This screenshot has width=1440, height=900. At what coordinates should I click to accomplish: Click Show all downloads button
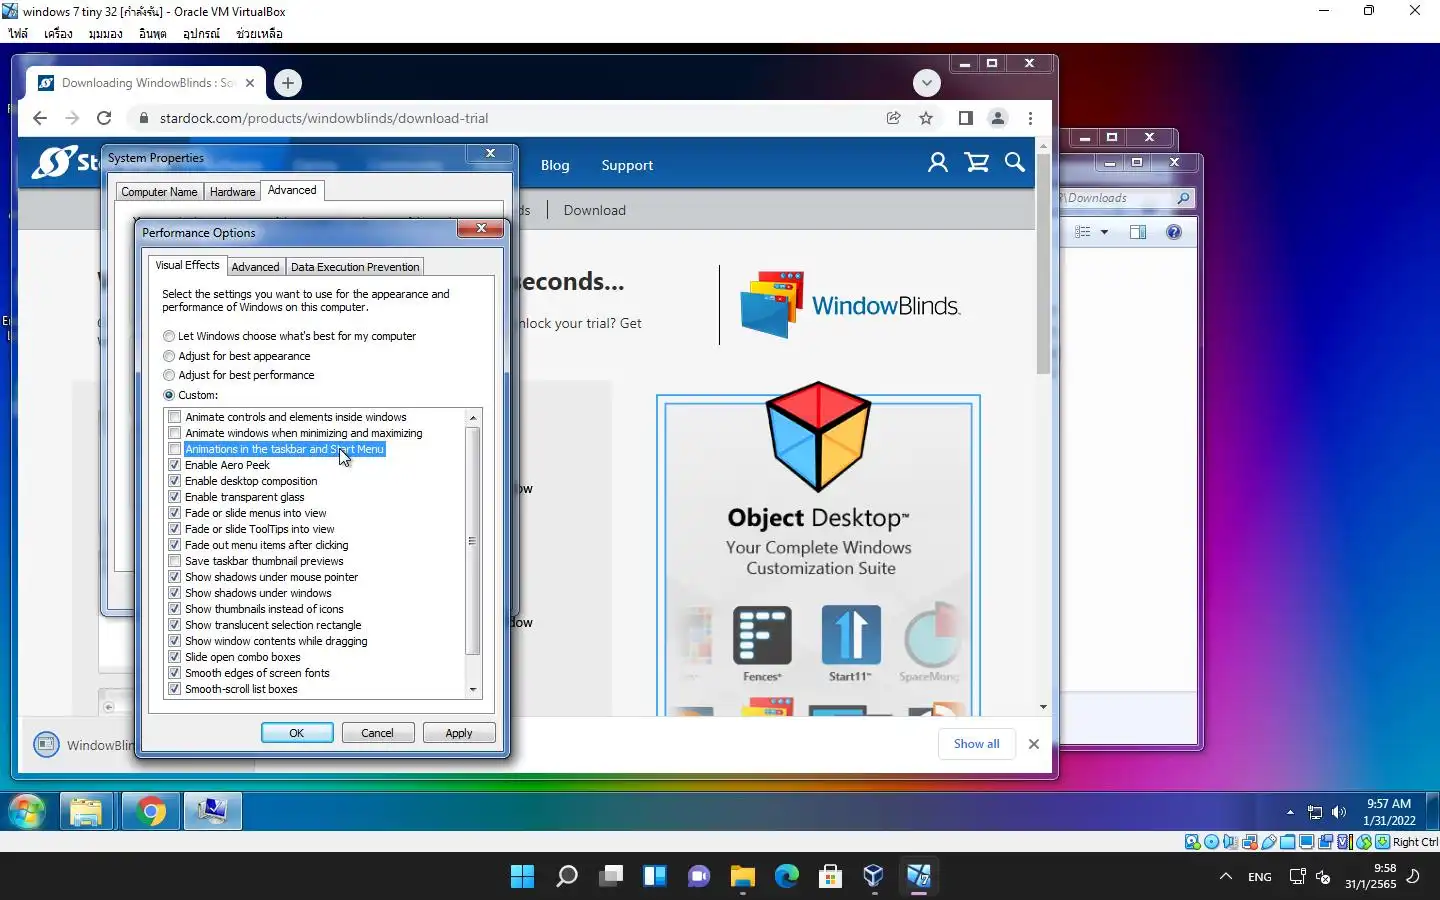coord(976,744)
